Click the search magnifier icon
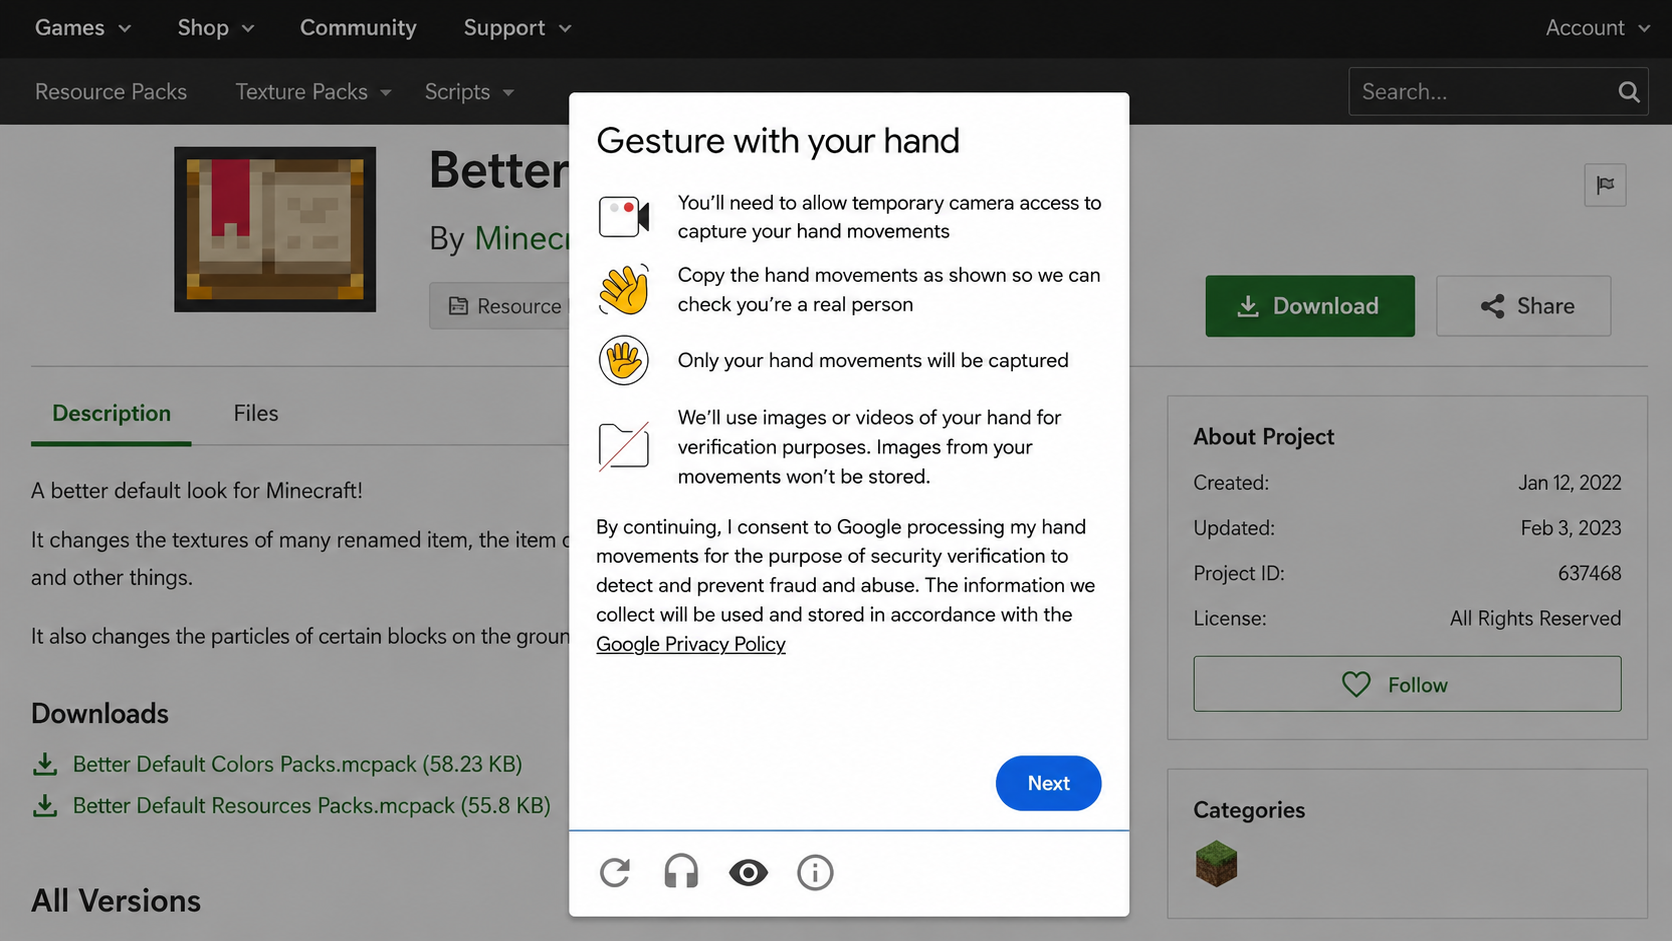Screen dimensions: 1672x941 coord(1628,92)
